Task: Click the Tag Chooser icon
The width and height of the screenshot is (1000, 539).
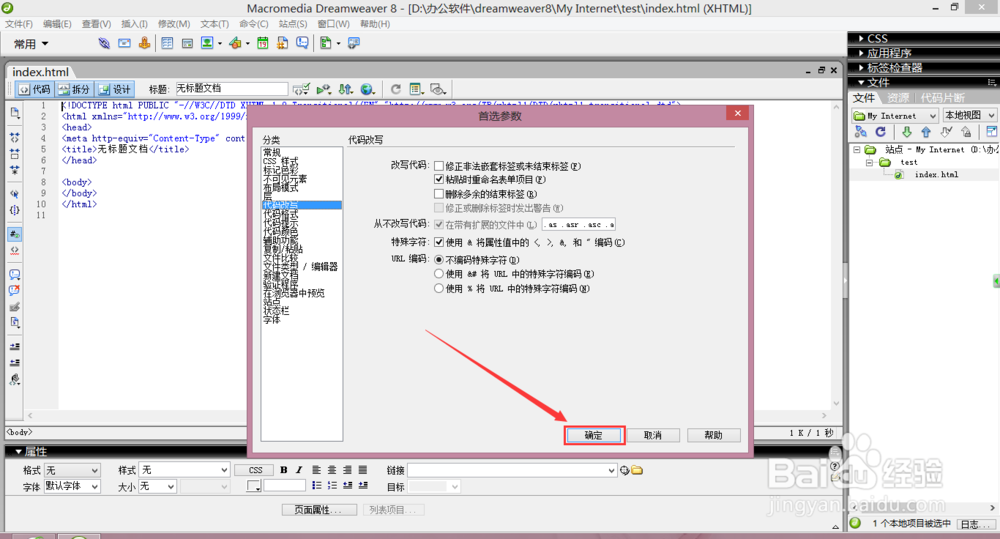Action: pyautogui.click(x=354, y=43)
